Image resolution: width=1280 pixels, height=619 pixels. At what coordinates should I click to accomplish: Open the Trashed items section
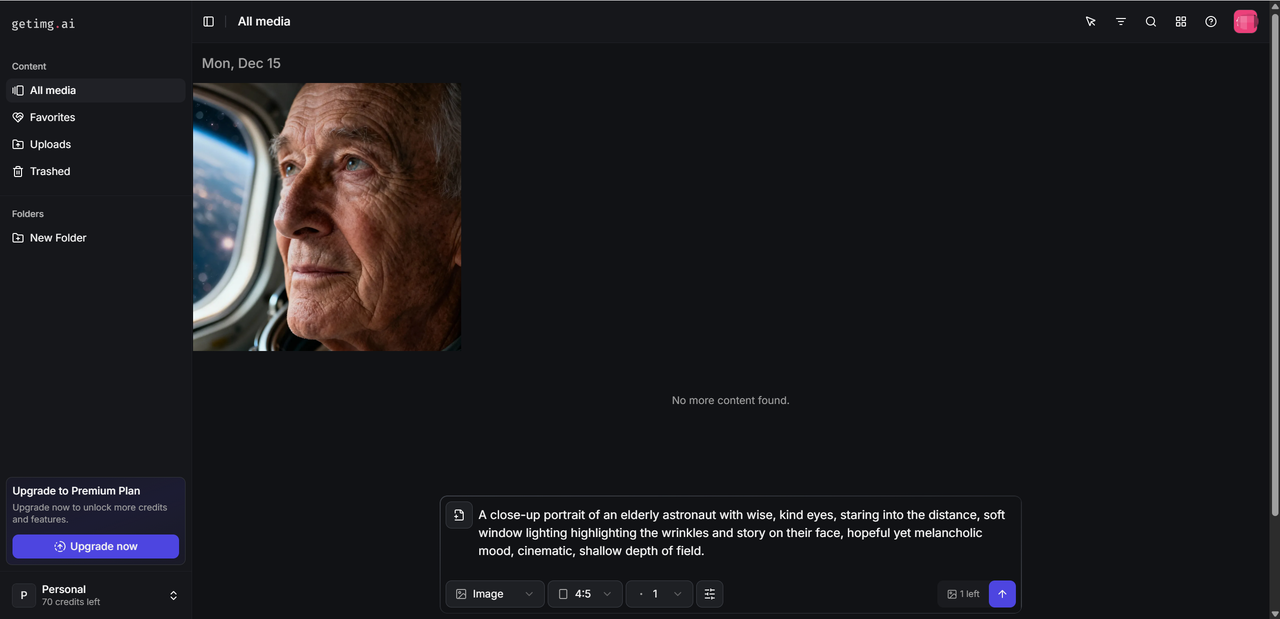tap(49, 171)
